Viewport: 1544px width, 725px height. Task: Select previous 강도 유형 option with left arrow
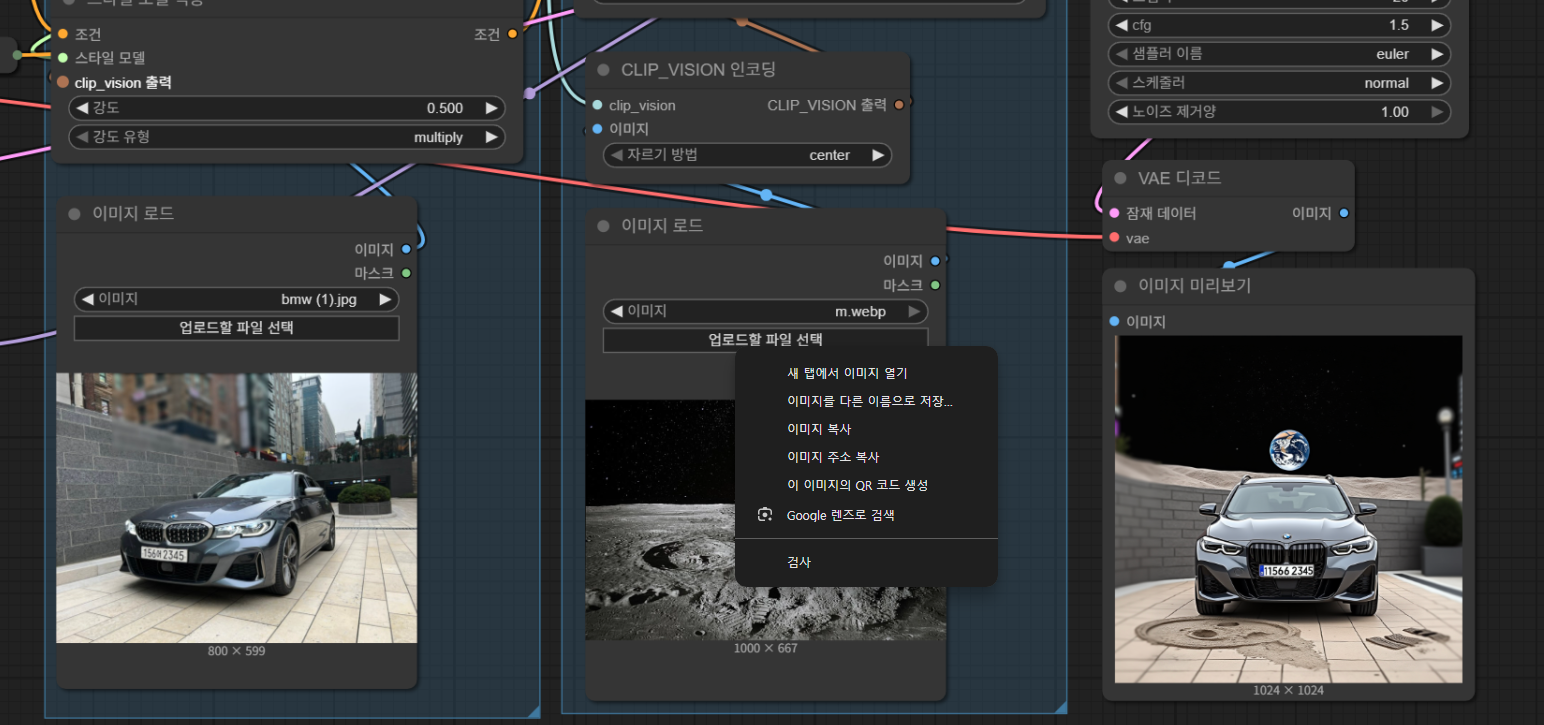83,137
